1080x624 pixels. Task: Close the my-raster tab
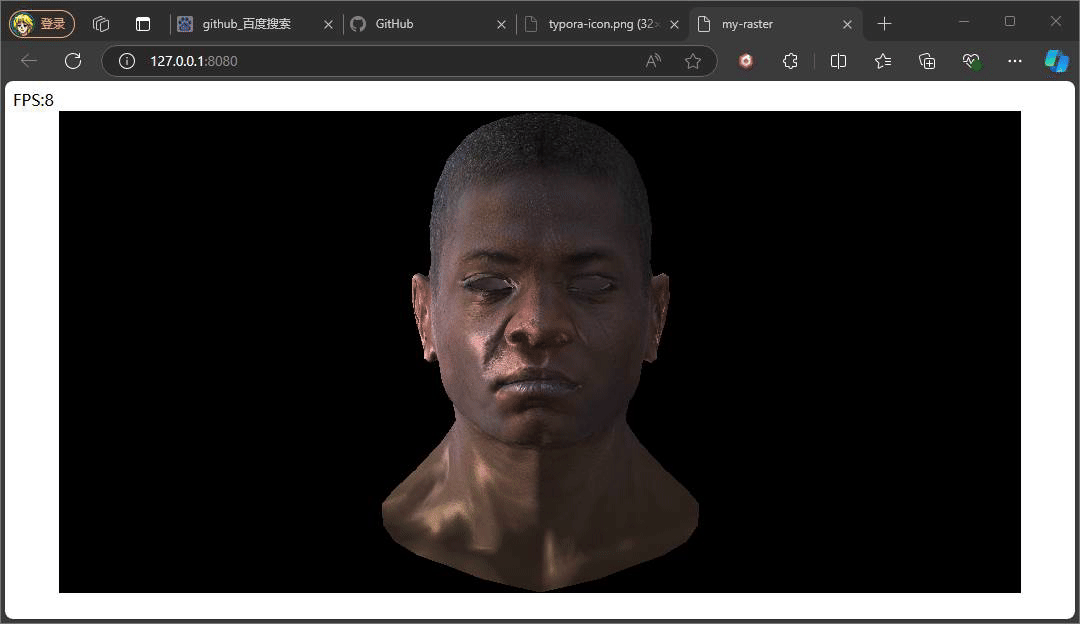tap(847, 24)
